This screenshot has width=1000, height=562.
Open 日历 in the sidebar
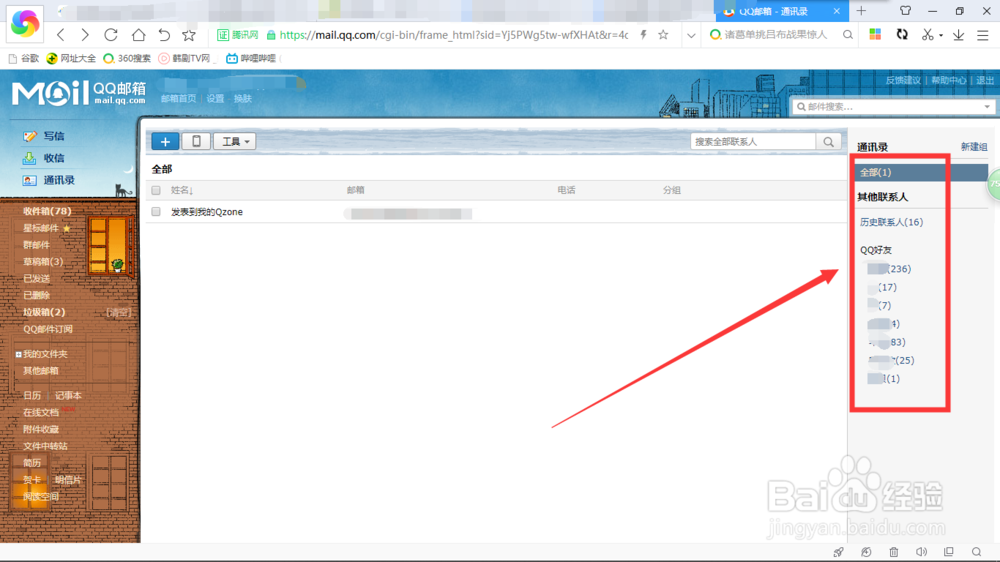point(32,396)
